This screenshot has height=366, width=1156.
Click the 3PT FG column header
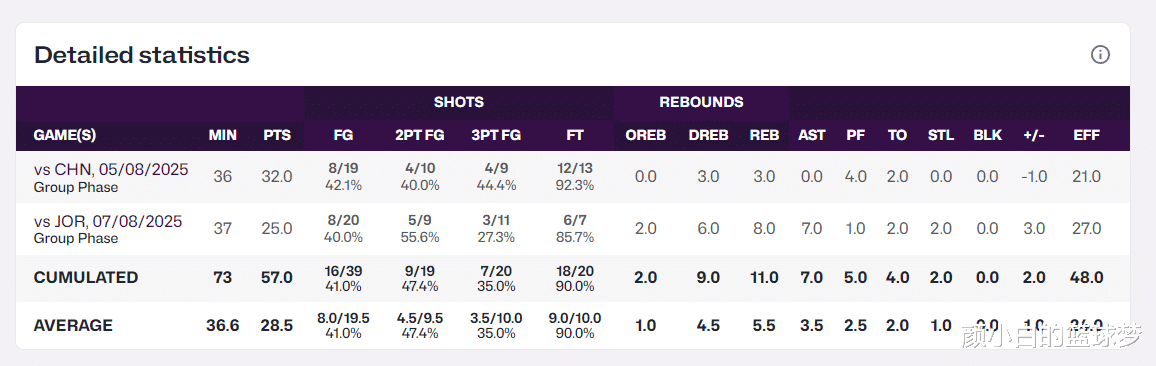coord(496,136)
